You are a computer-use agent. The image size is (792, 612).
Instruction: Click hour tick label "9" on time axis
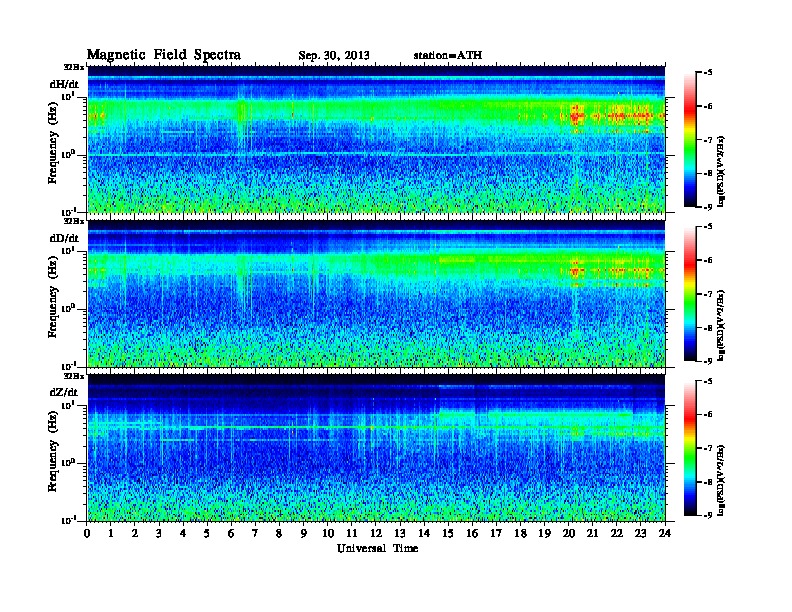coord(304,533)
